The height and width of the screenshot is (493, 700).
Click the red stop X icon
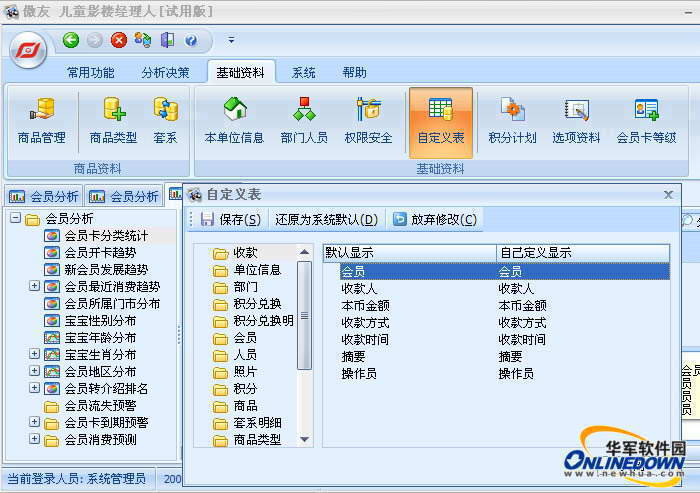click(x=119, y=41)
